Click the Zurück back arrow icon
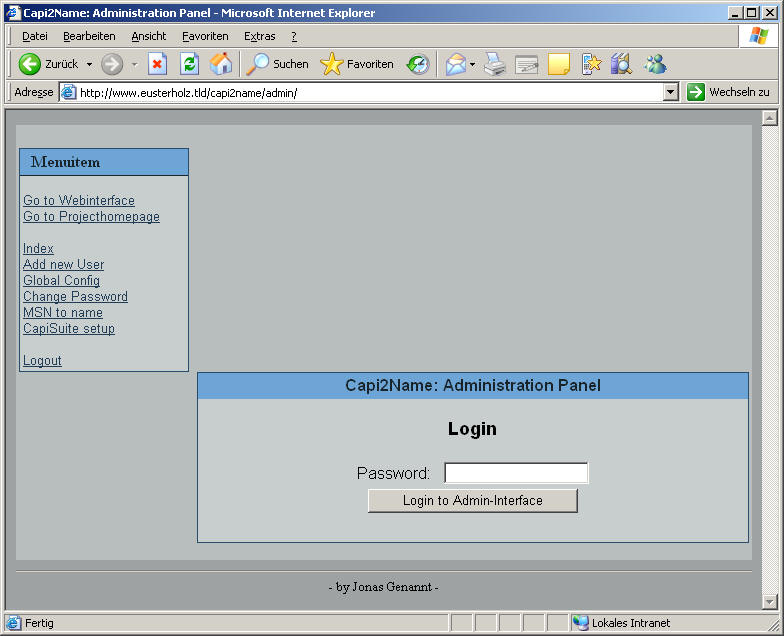 point(30,64)
